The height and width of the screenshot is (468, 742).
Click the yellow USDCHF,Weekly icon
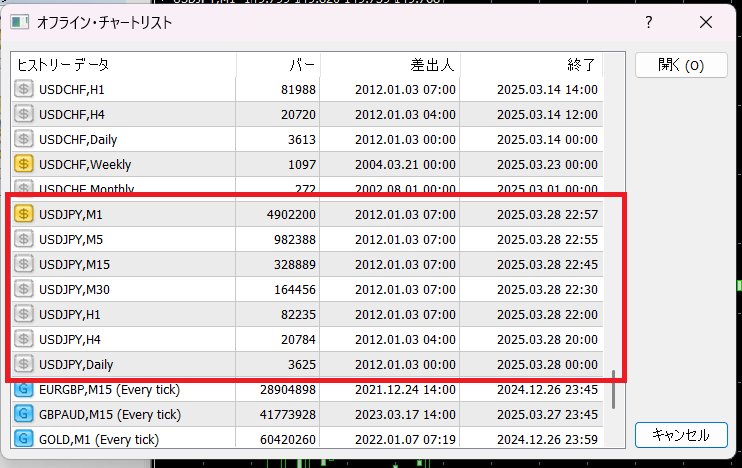point(23,164)
